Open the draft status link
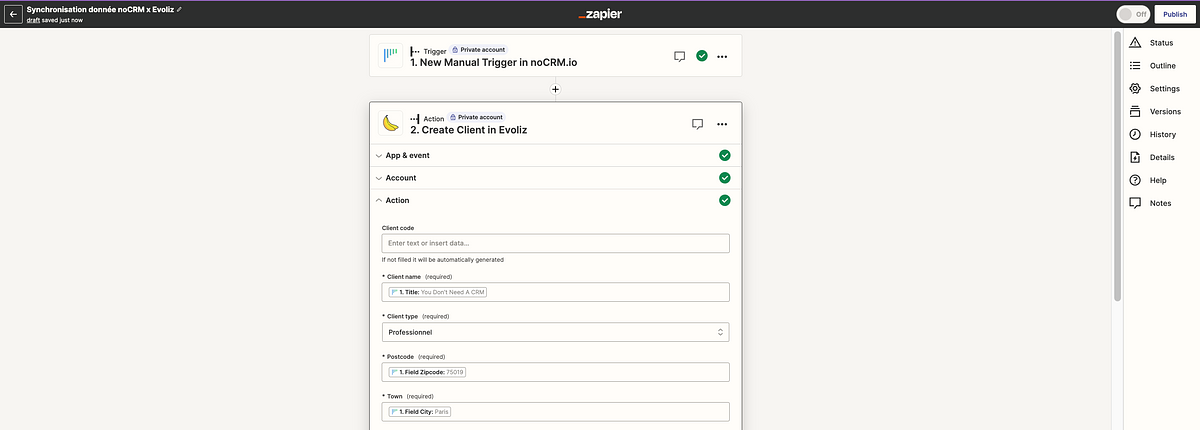This screenshot has width=1200, height=430. tap(33, 20)
